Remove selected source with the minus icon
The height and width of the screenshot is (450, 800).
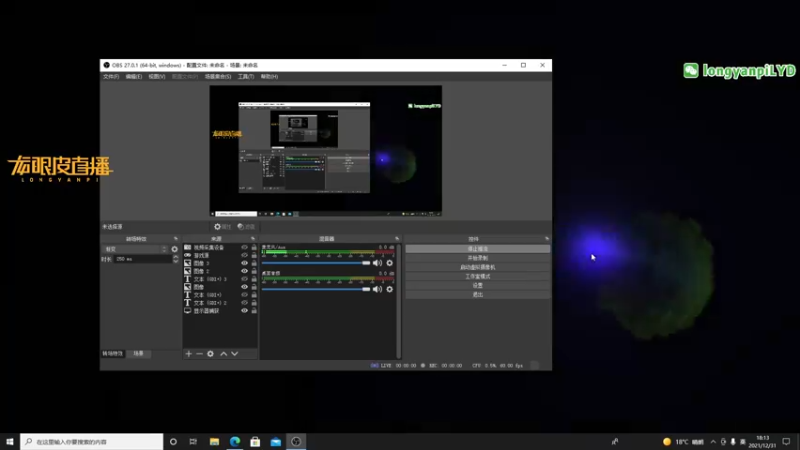(199, 354)
